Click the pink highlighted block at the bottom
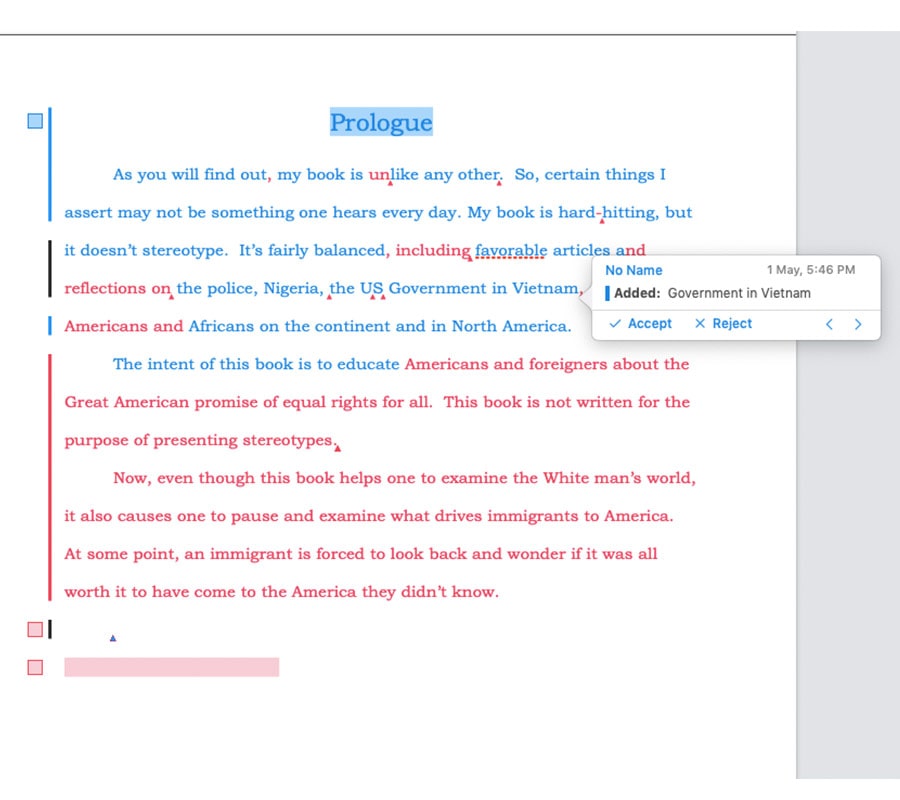This screenshot has height=800, width=900. [171, 667]
